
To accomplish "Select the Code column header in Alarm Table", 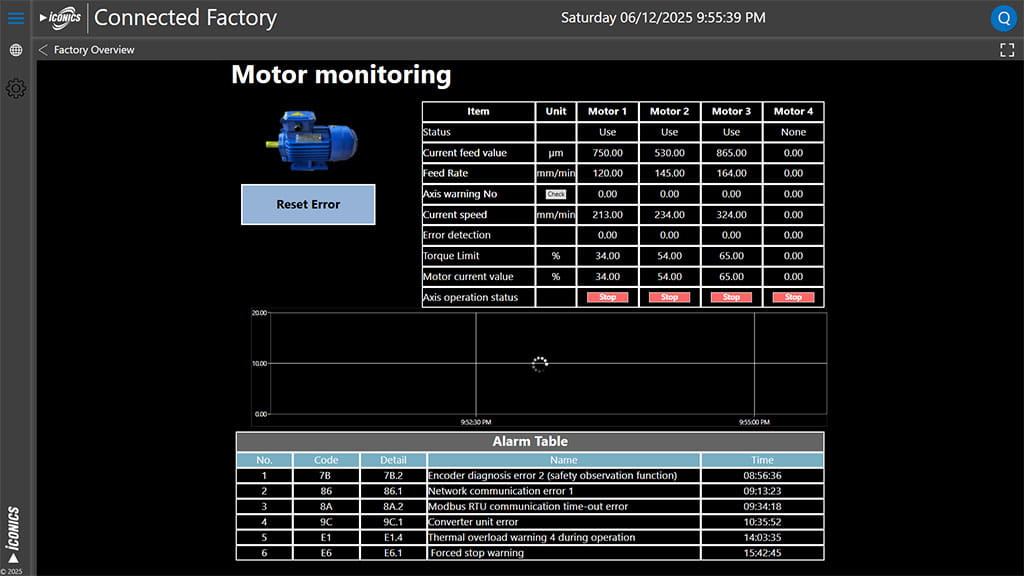I will pyautogui.click(x=326, y=460).
